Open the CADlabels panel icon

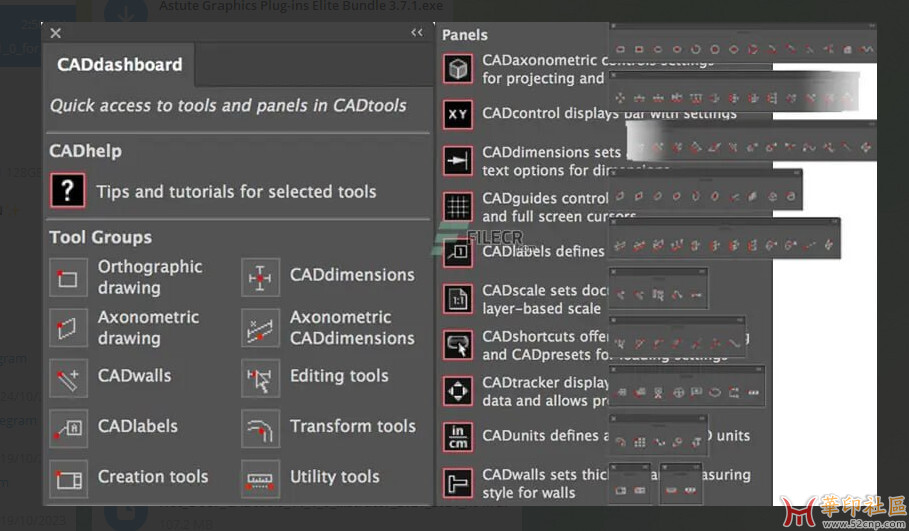pyautogui.click(x=458, y=253)
